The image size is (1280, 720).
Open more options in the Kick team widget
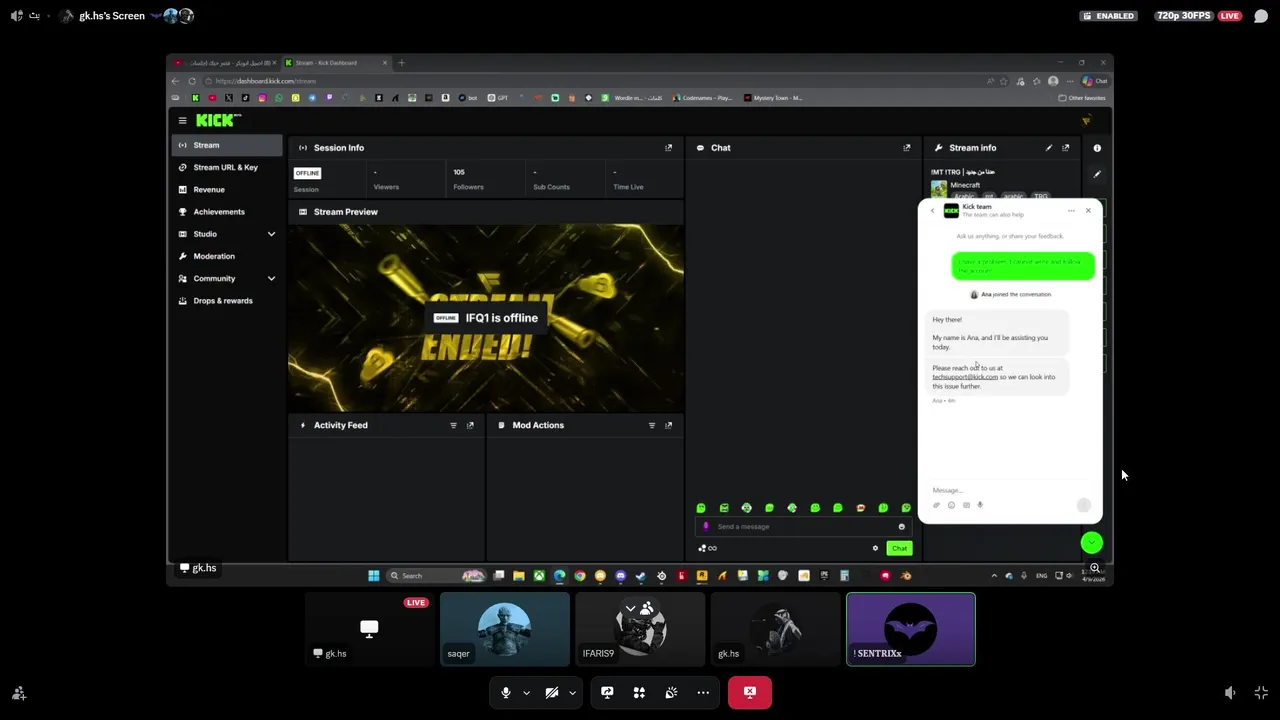(1071, 210)
